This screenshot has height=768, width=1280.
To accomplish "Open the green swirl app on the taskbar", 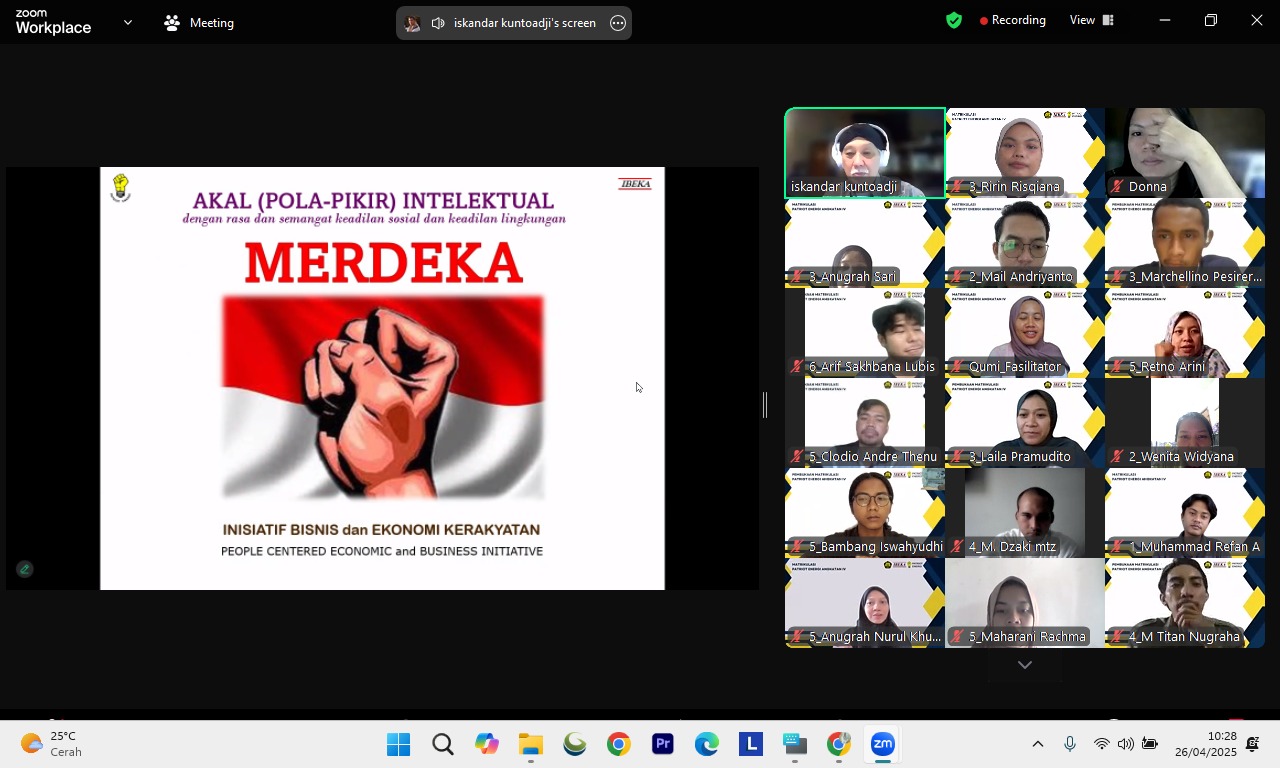I will [574, 745].
